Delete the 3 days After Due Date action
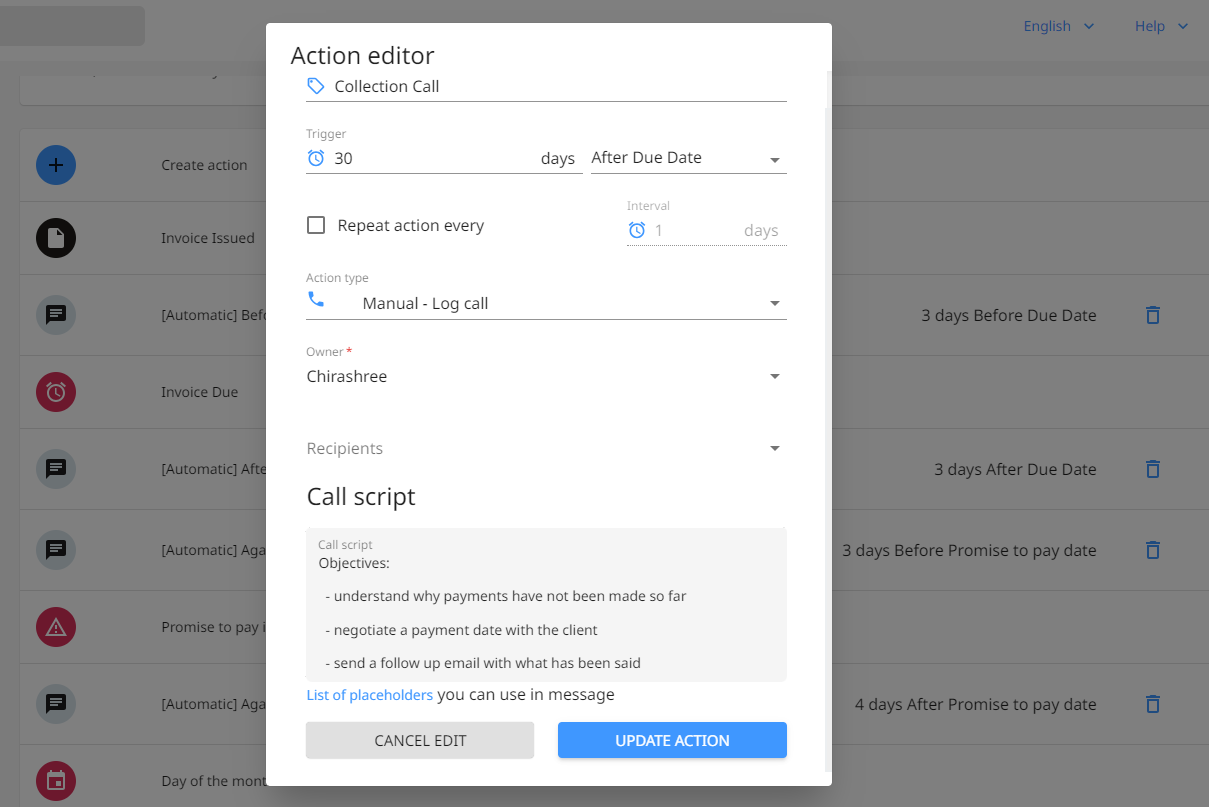This screenshot has width=1209, height=807. [1152, 469]
